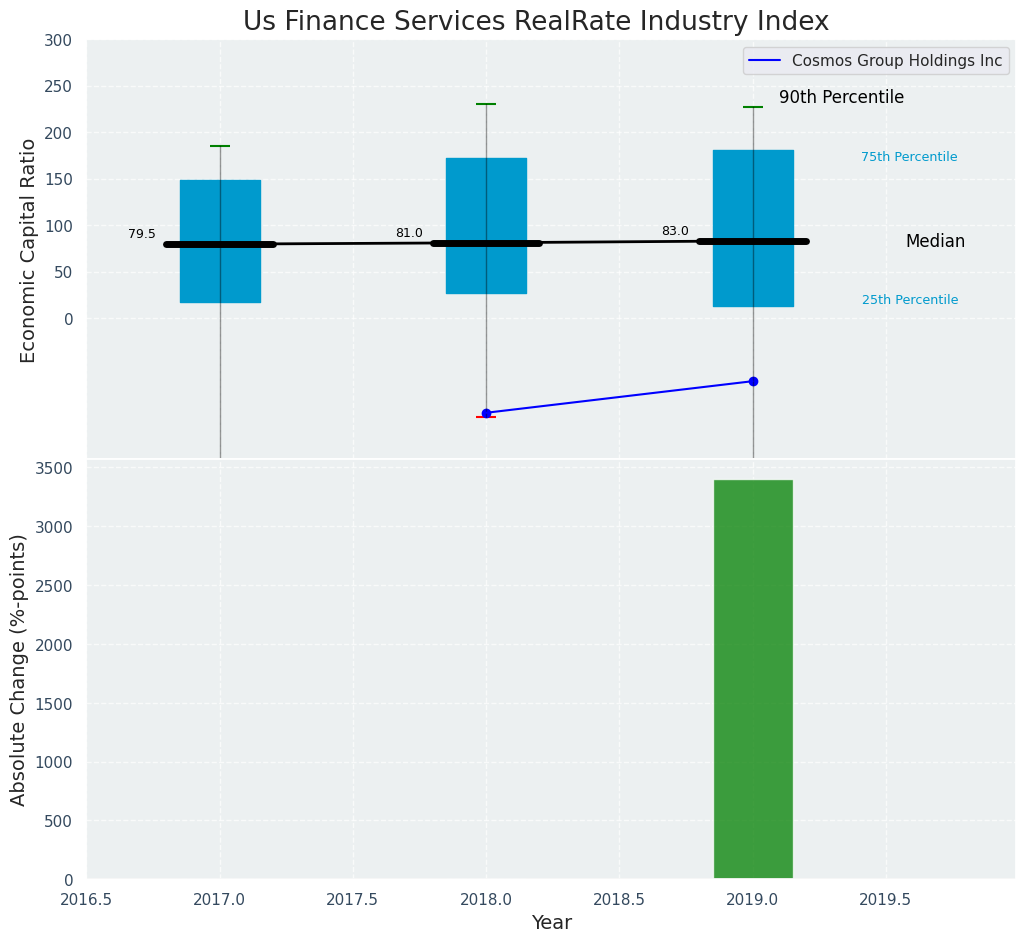1026x942 pixels.
Task: Click the green 90th percentile cap for 2018
Action: coord(486,104)
